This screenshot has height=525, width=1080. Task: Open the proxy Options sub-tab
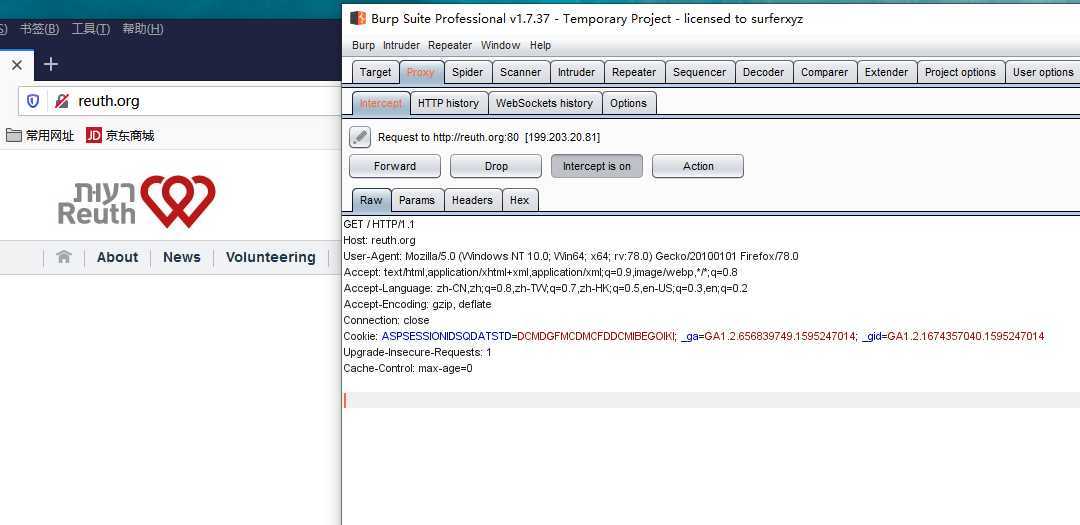(628, 103)
